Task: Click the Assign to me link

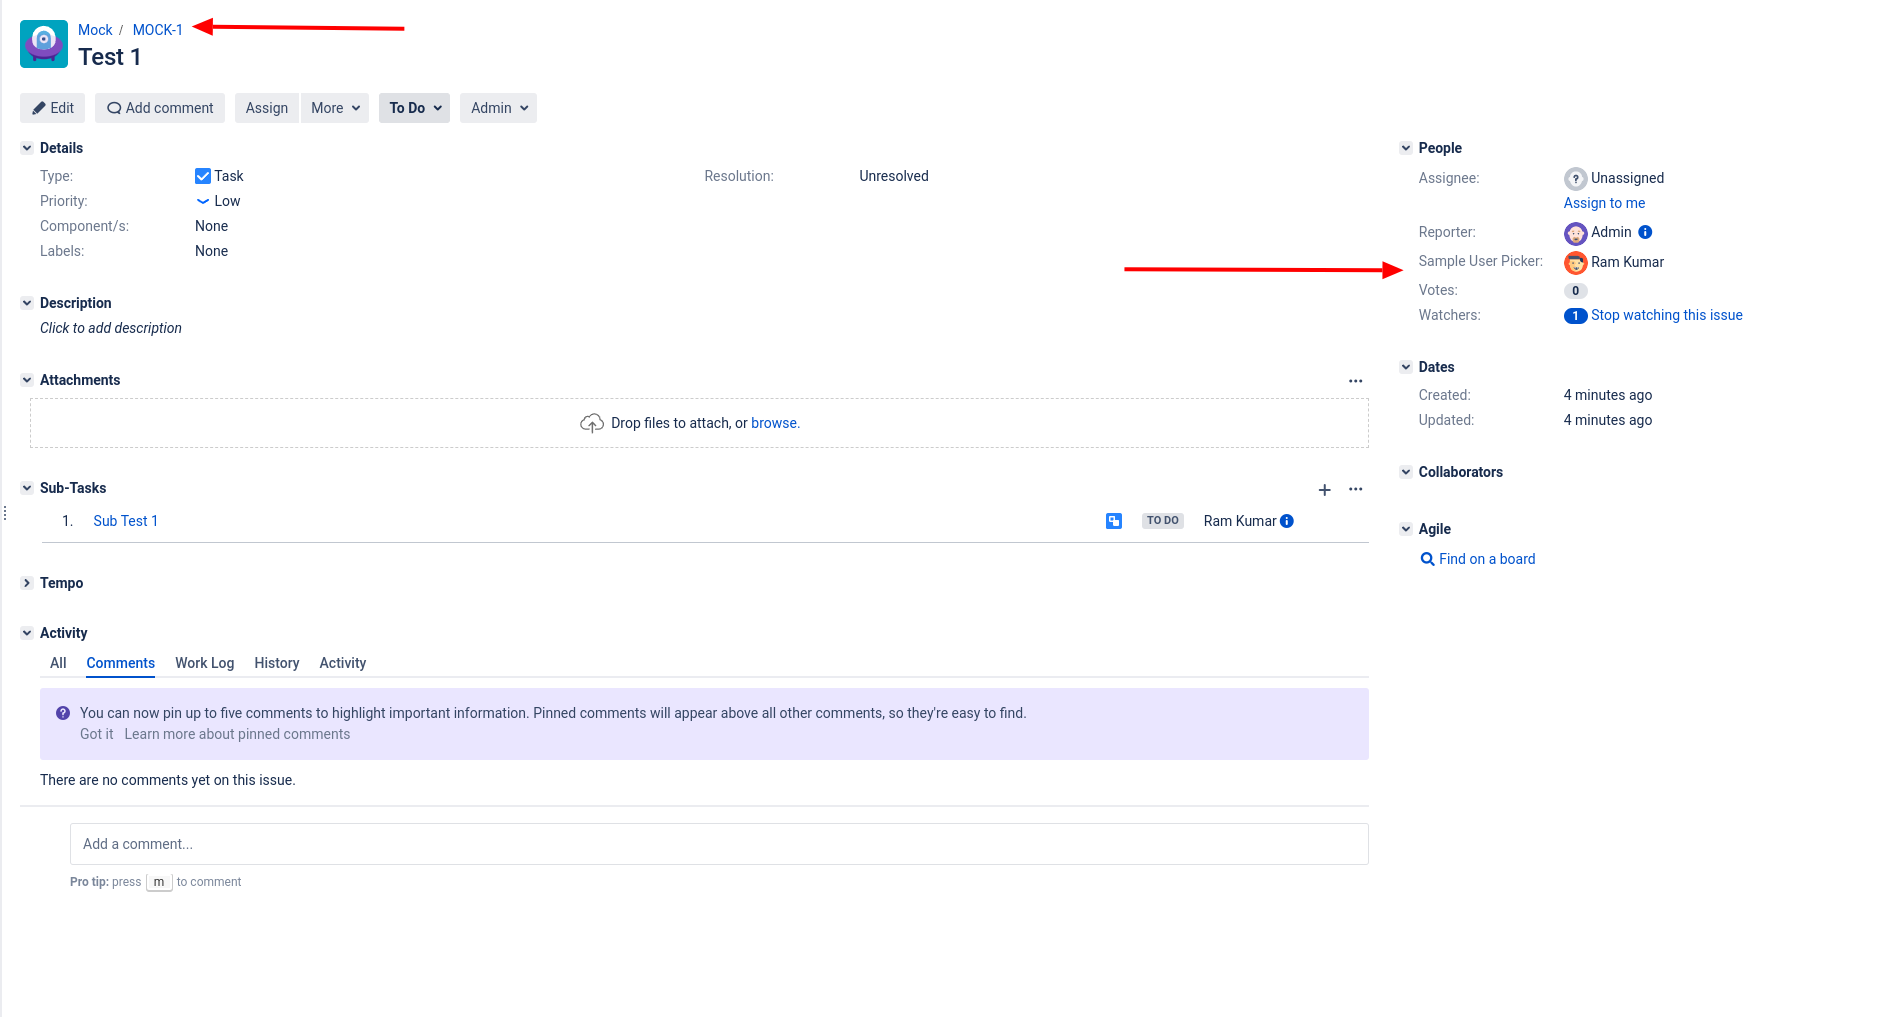Action: (x=1604, y=203)
